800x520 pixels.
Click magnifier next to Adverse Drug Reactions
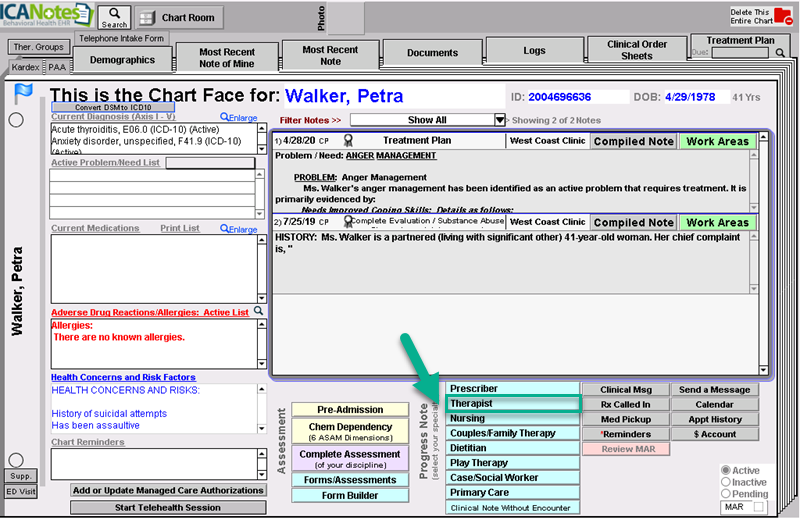259,310
